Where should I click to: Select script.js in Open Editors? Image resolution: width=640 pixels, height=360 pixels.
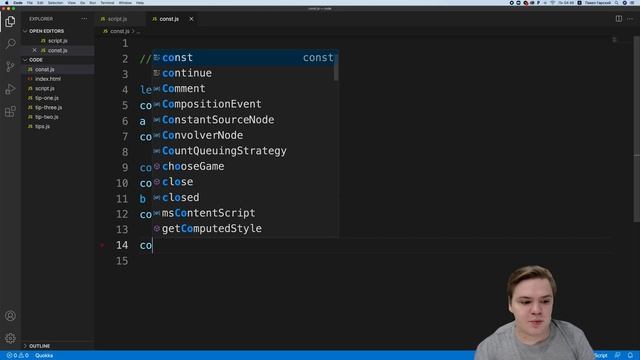pyautogui.click(x=58, y=41)
